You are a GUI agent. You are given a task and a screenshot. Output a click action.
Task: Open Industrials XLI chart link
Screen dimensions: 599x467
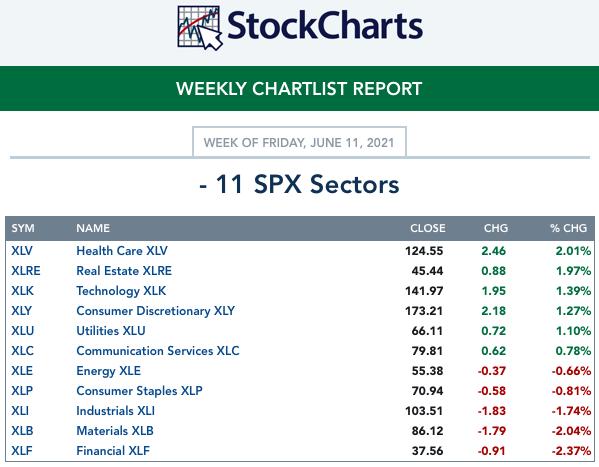pyautogui.click(x=115, y=411)
